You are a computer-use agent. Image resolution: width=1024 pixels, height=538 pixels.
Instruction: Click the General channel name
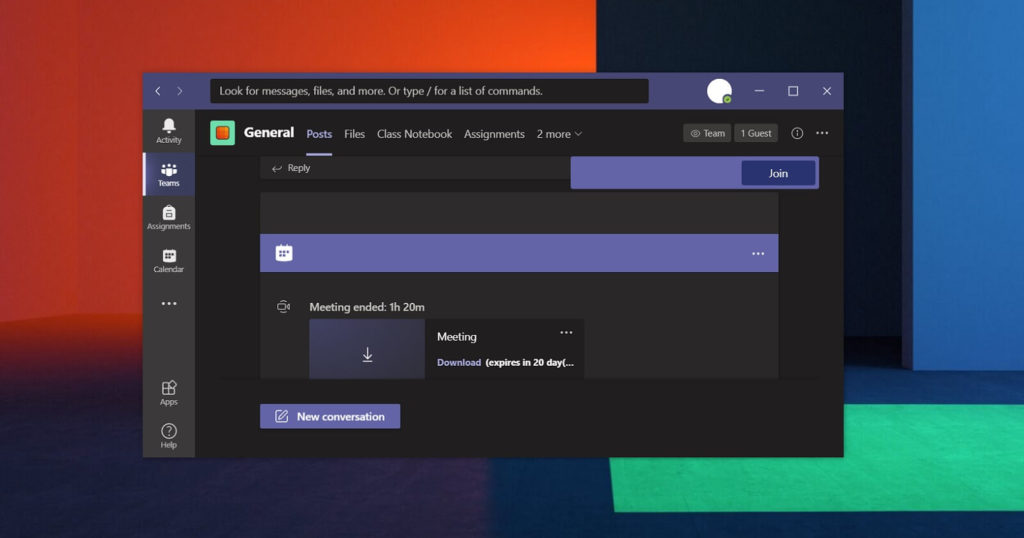268,133
